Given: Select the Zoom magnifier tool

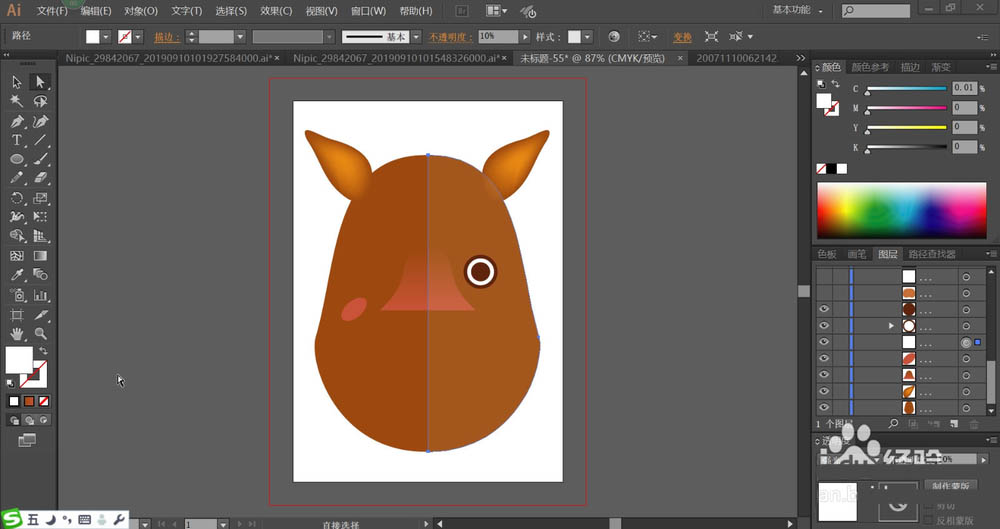Looking at the screenshot, I should point(40,333).
